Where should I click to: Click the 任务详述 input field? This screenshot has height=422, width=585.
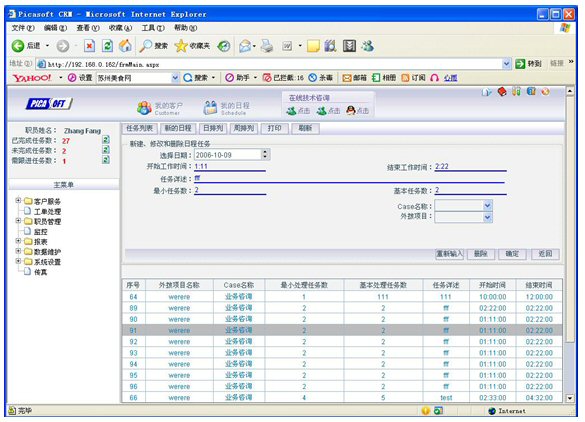[x=349, y=178]
